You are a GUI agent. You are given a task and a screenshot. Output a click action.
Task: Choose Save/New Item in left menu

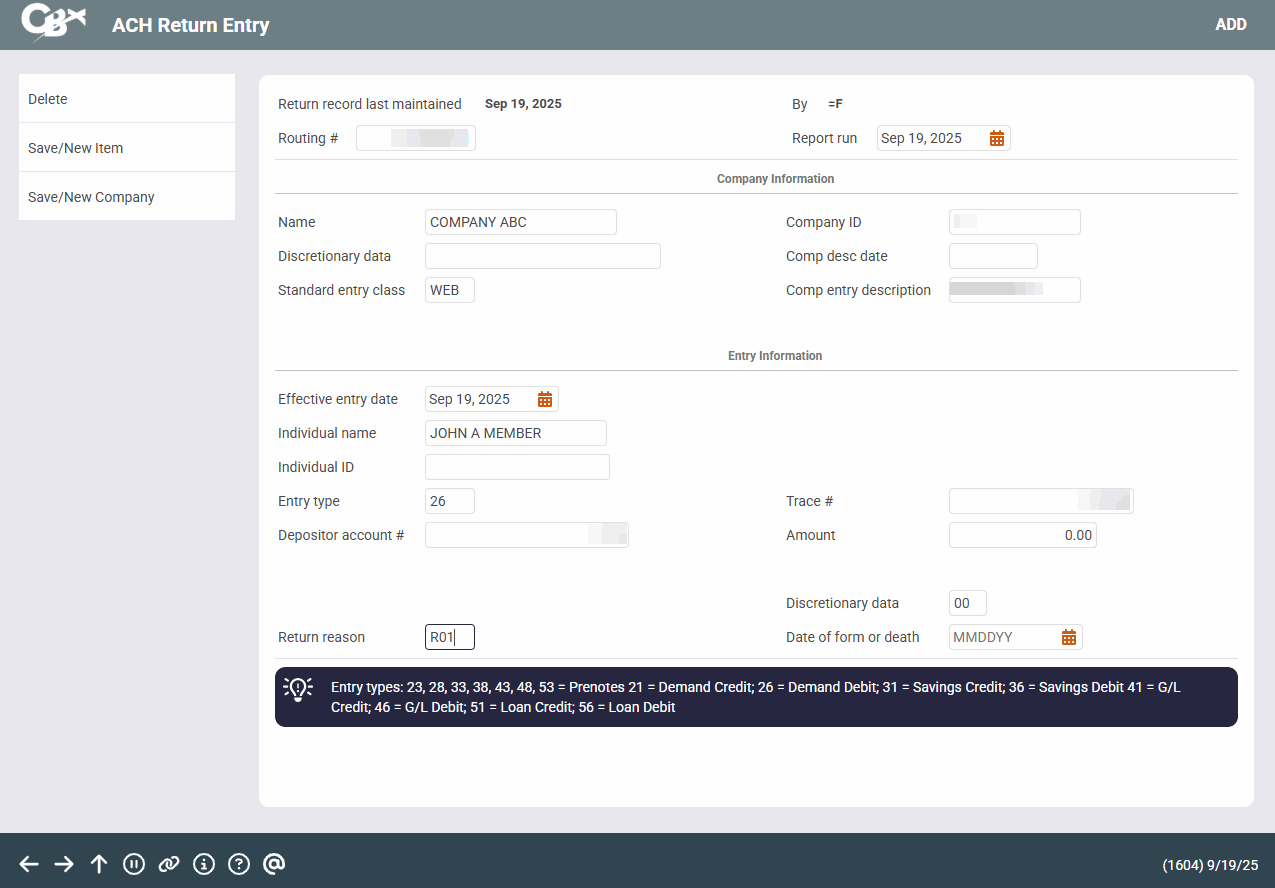click(x=127, y=148)
